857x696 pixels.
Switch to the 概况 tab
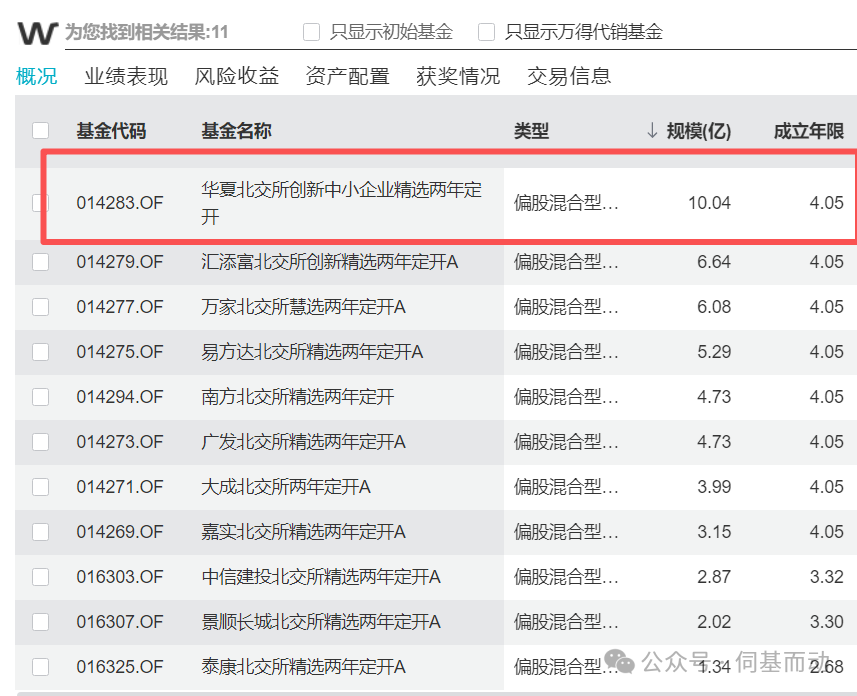(x=37, y=76)
